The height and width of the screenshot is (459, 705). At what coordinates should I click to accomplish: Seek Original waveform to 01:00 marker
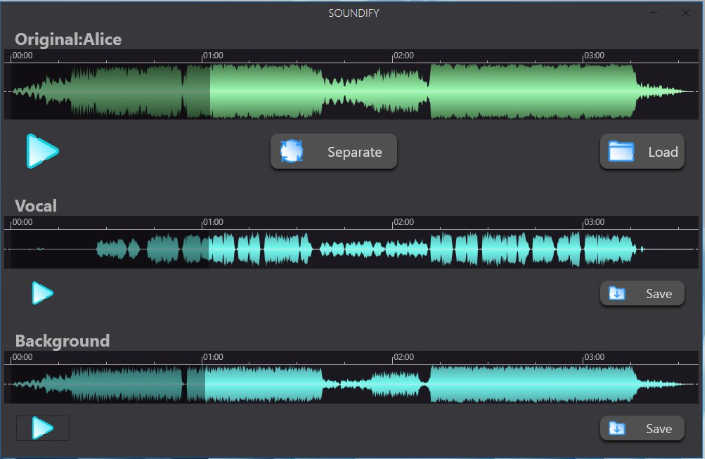213,55
